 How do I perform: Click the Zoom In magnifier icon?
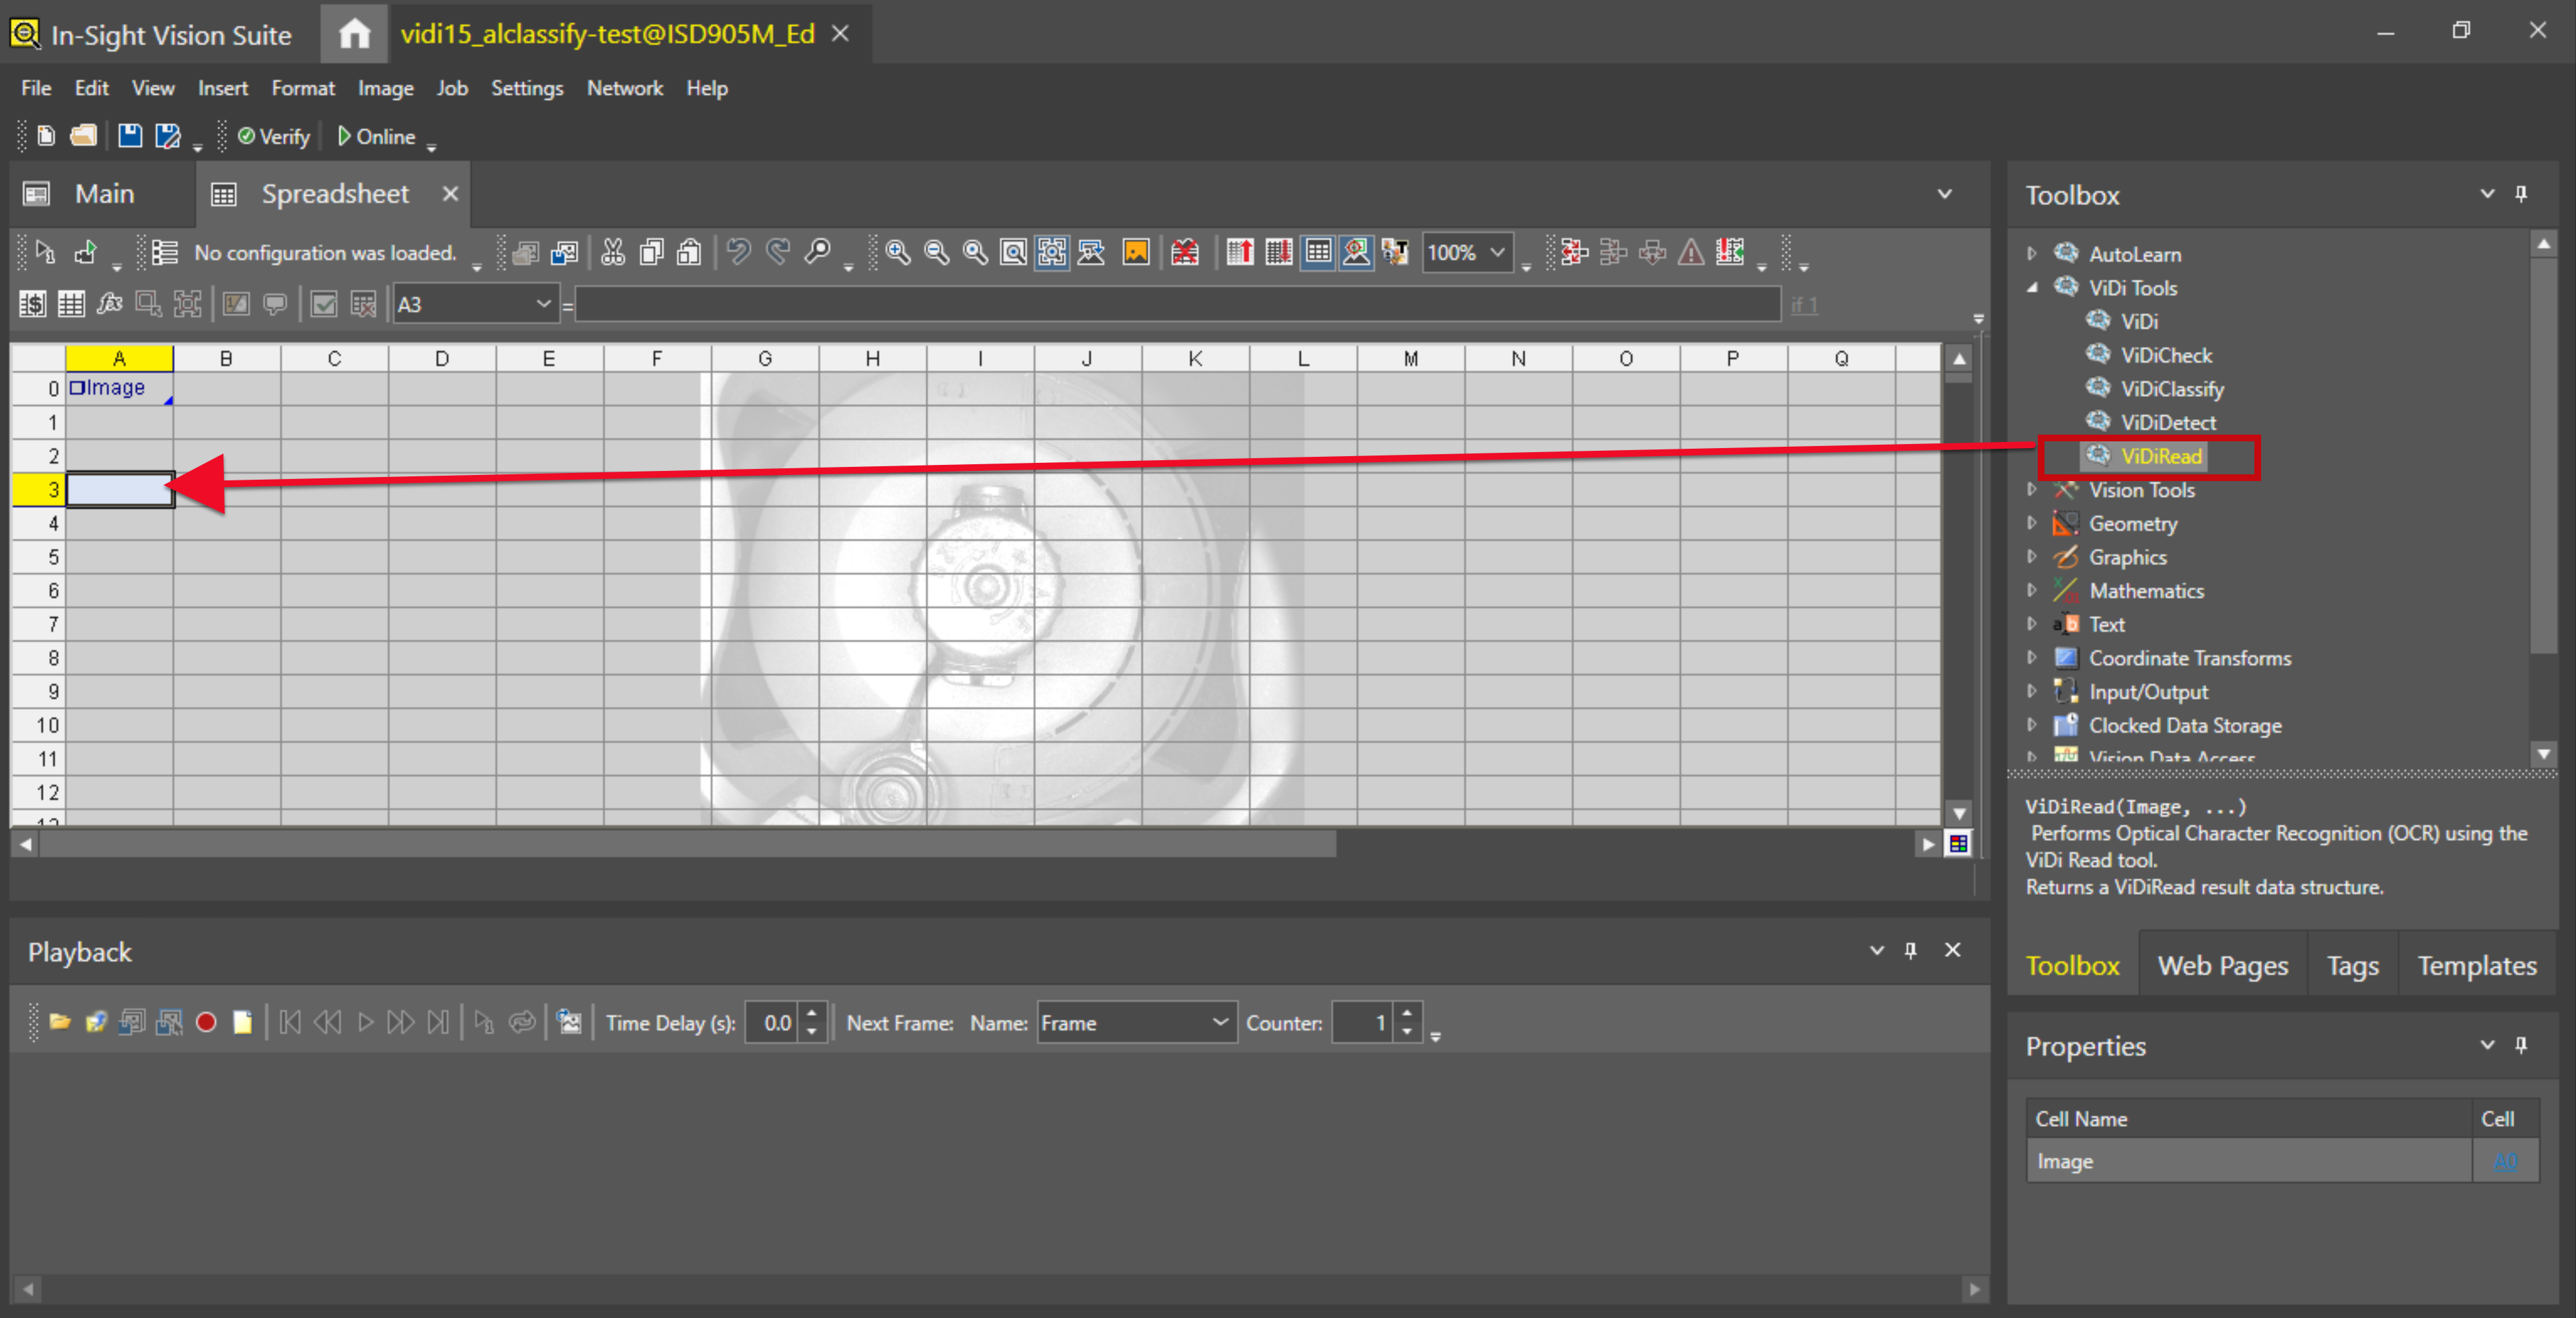[897, 252]
